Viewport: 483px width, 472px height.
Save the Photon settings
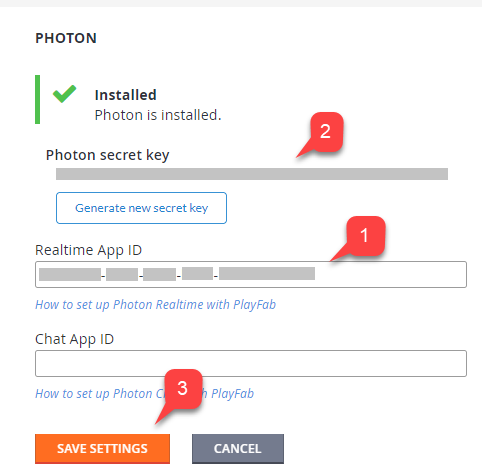tap(102, 448)
